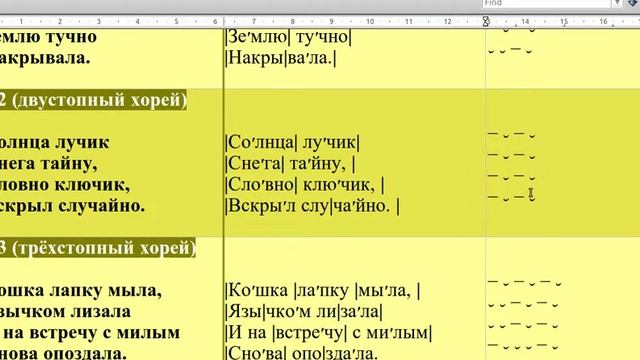Viewport: 640px width, 360px height.
Task: Click the bold line 'ловно ключик,'
Action: point(65,185)
